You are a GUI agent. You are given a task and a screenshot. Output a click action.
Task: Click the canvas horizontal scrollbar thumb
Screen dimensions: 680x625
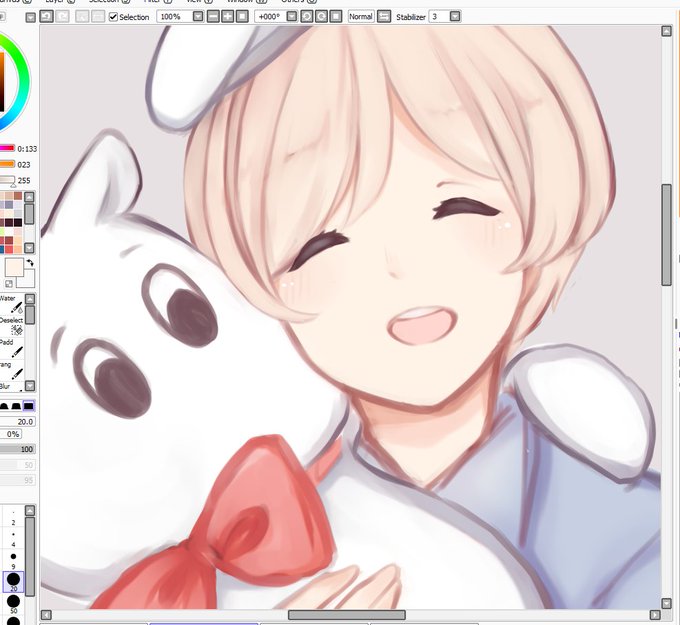pos(347,615)
